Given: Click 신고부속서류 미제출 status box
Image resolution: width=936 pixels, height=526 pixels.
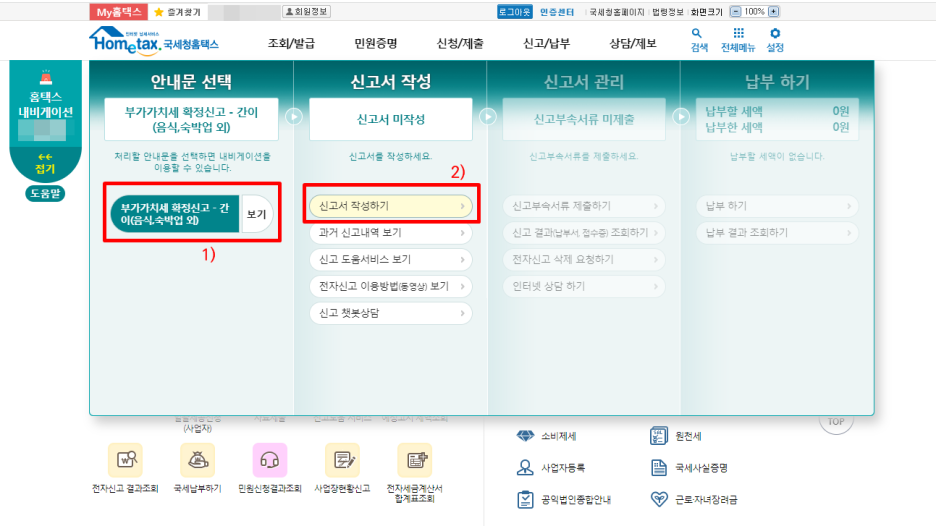Looking at the screenshot, I should click(584, 119).
